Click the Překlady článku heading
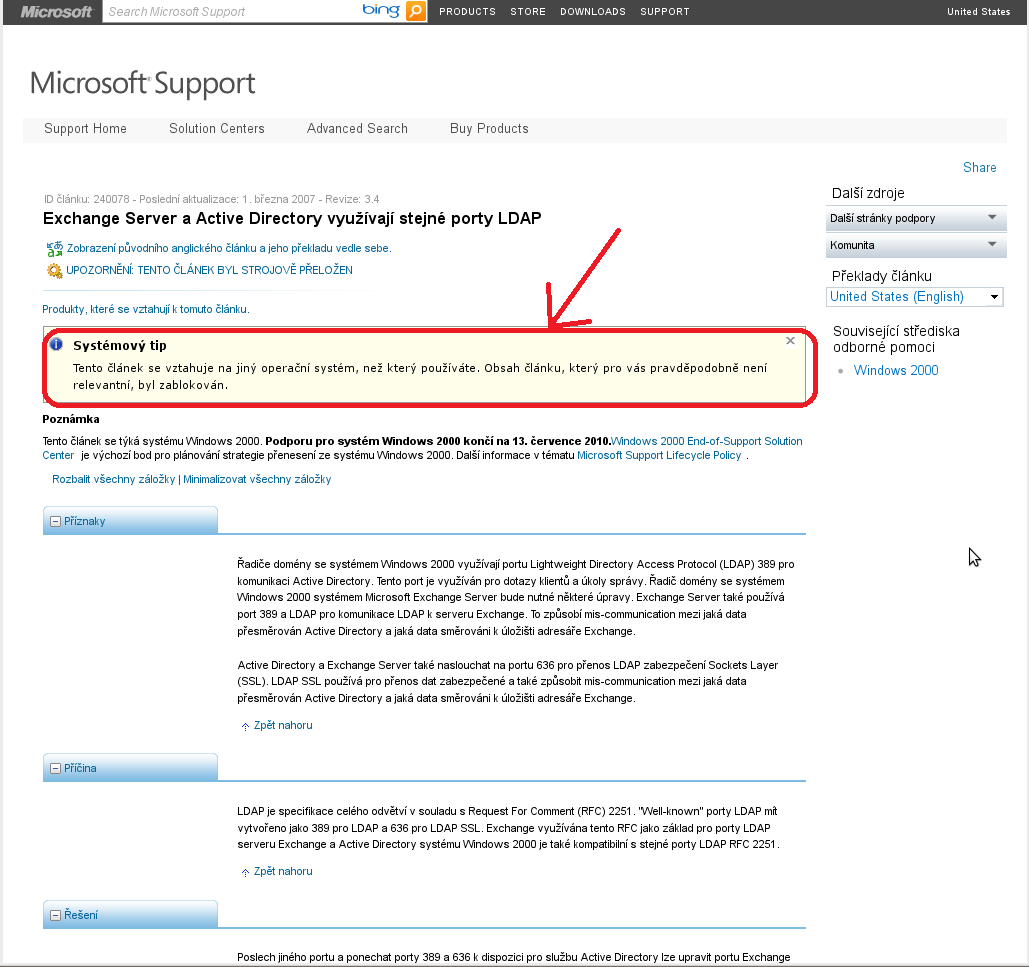Screen dimensions: 1029x967 [x=881, y=276]
